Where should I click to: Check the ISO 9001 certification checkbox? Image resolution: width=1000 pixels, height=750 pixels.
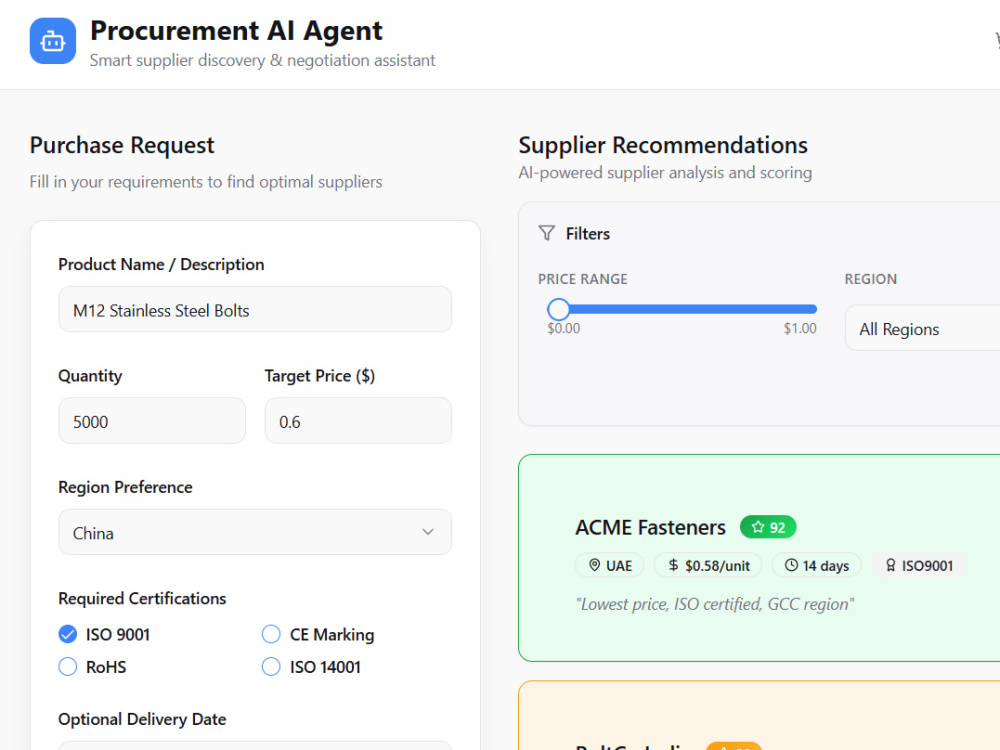coord(68,635)
